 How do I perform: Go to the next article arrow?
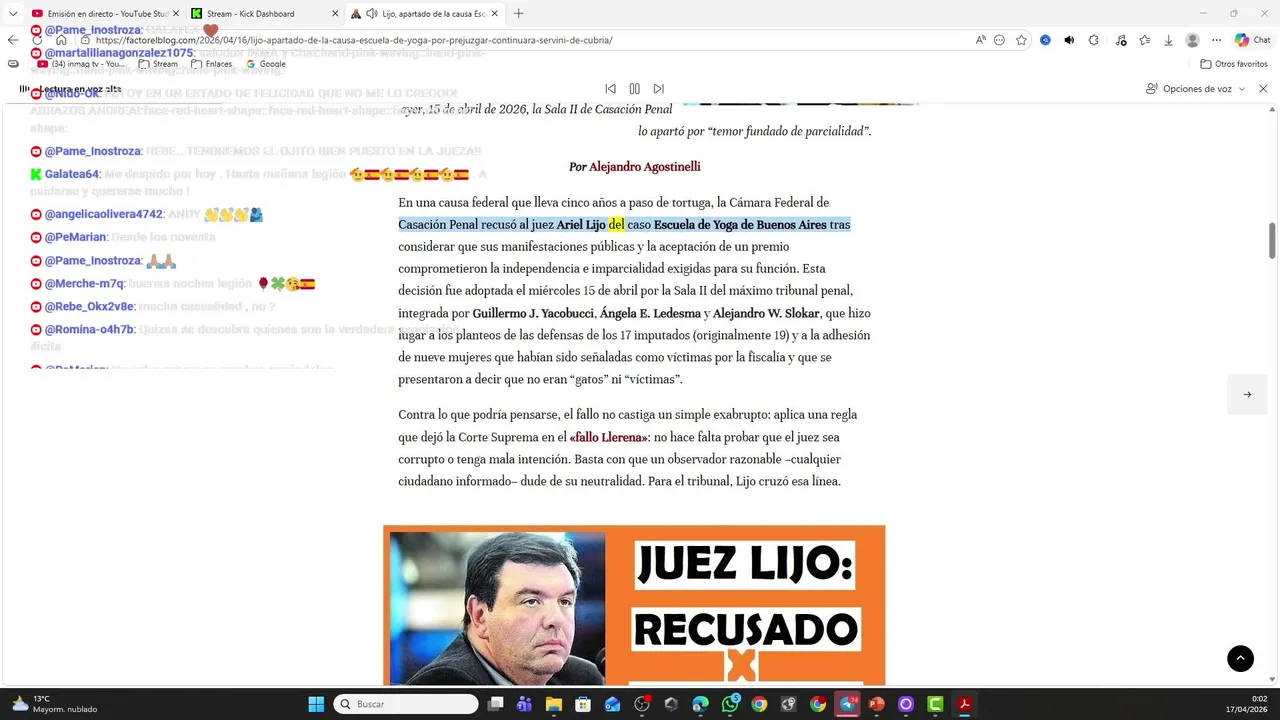pyautogui.click(x=1247, y=394)
